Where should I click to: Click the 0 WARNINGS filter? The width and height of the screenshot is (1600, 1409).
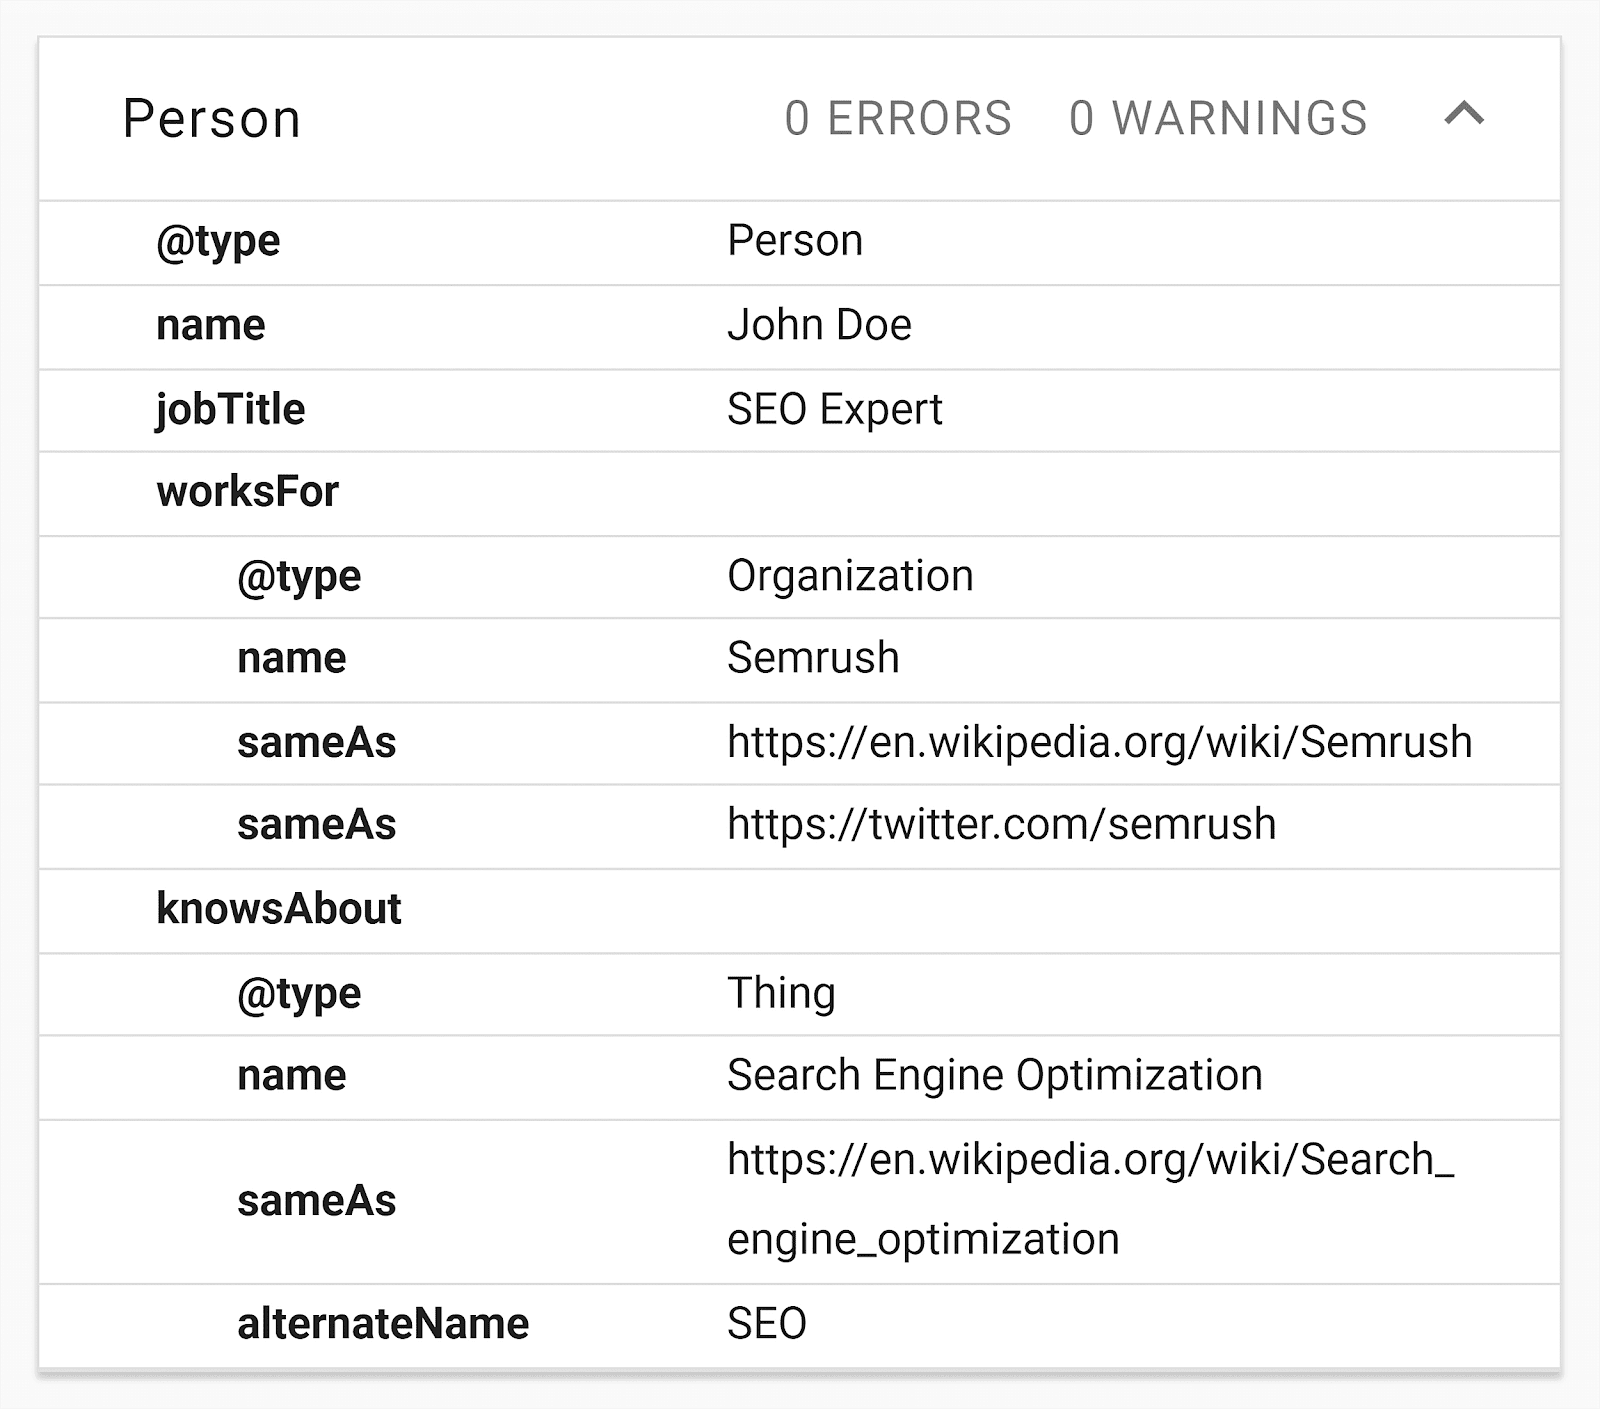click(1221, 117)
